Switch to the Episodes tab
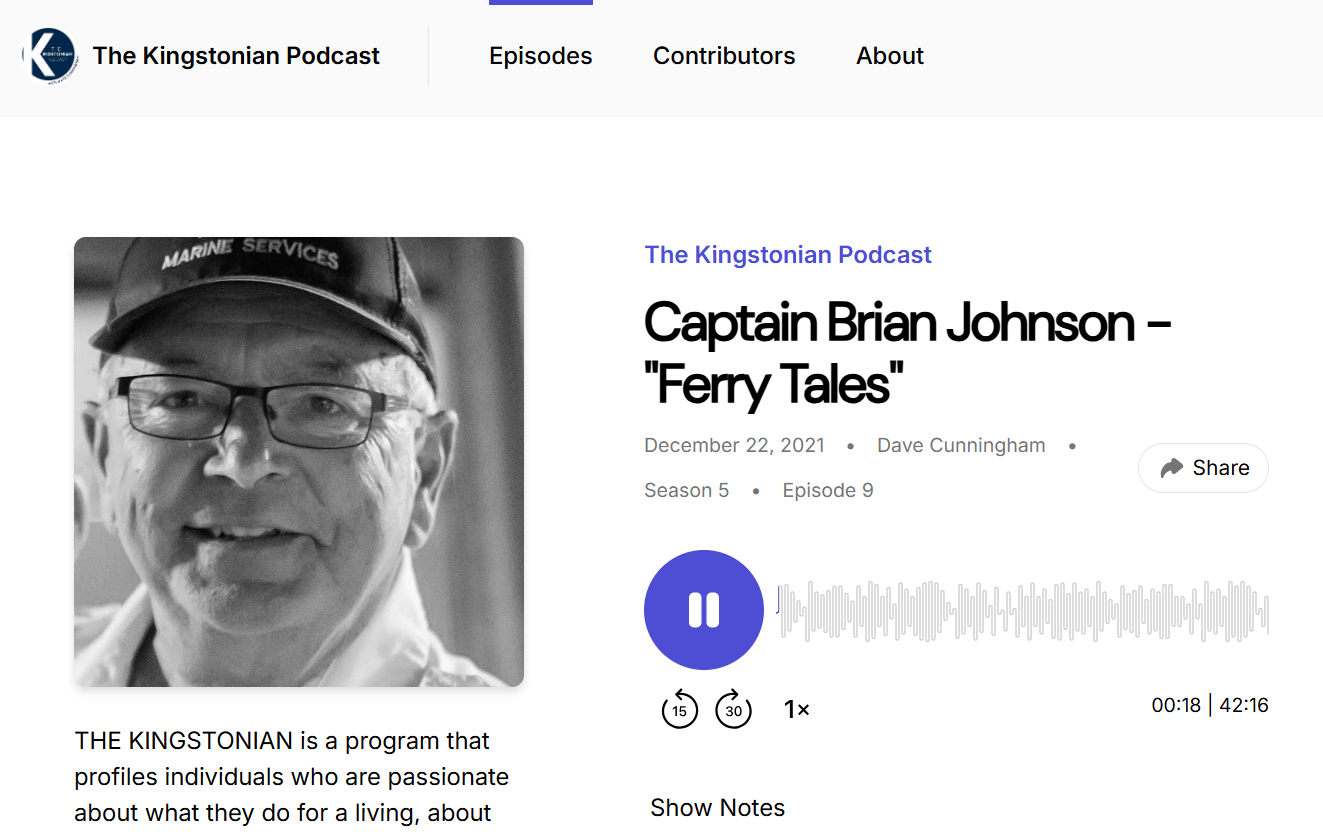 click(x=540, y=56)
